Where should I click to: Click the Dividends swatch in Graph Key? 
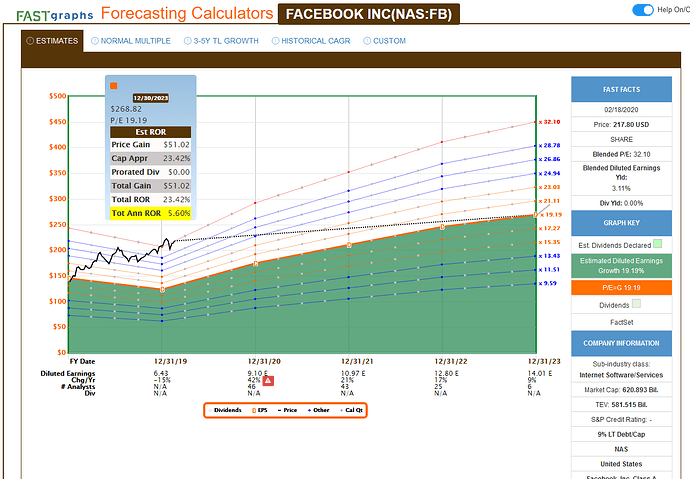point(636,303)
